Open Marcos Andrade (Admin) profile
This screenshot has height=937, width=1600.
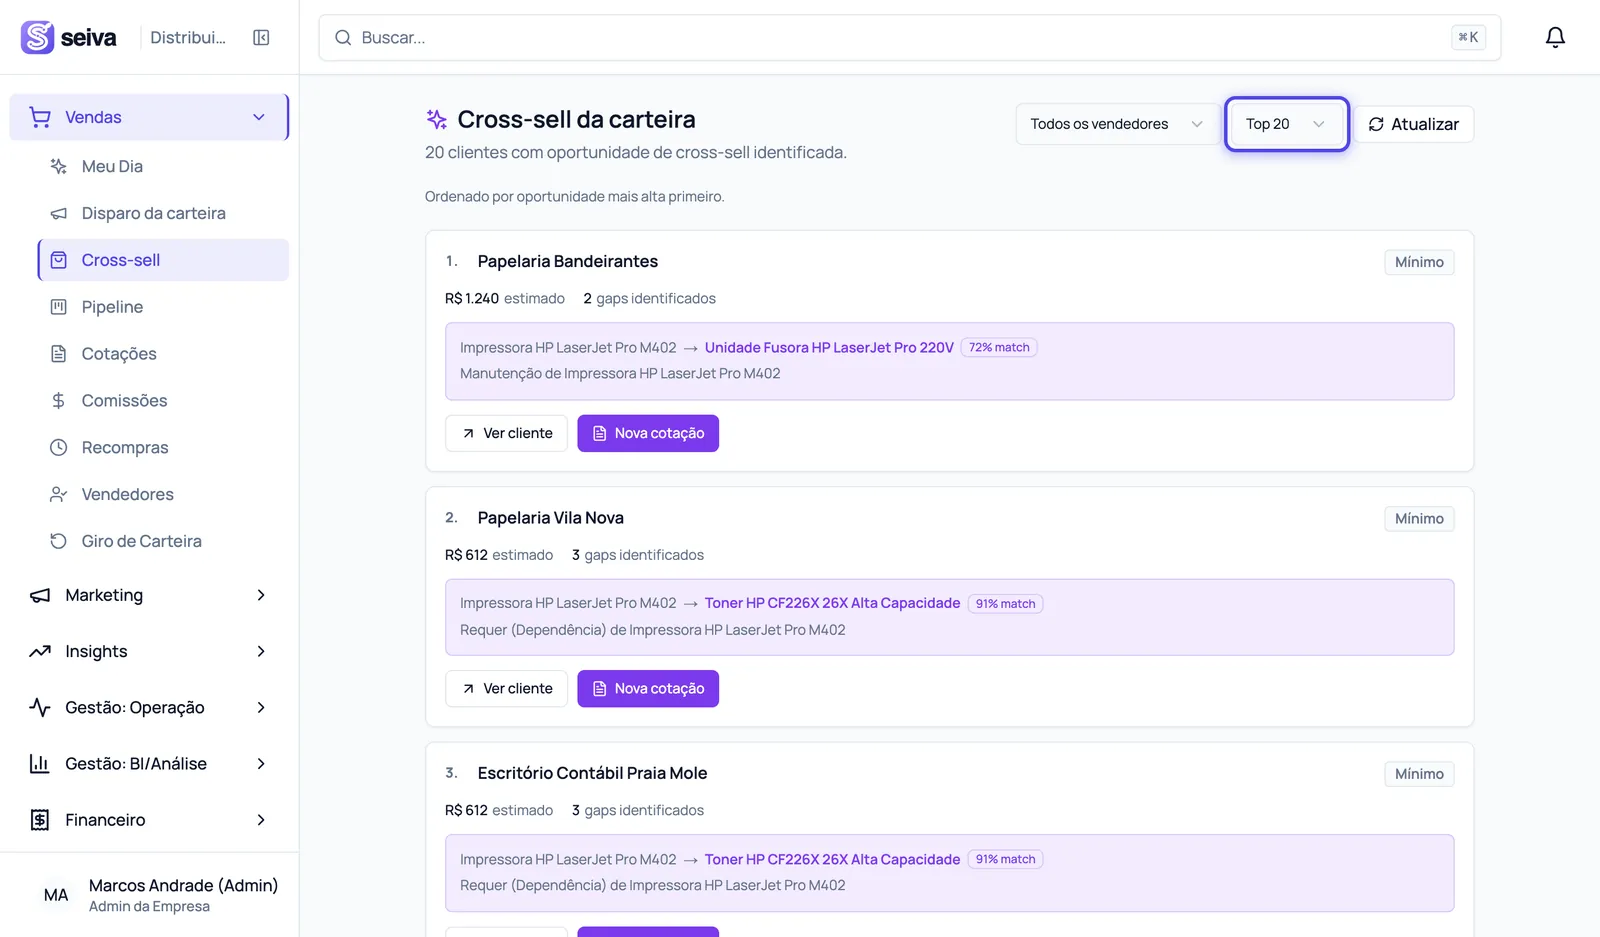(149, 895)
